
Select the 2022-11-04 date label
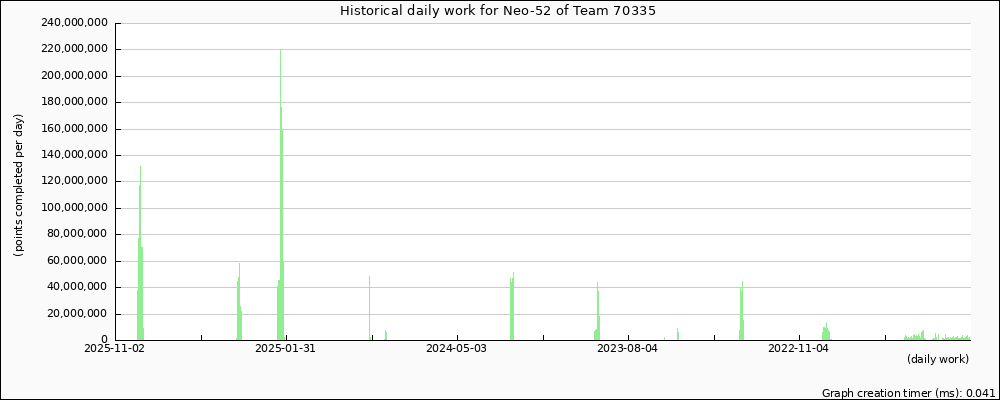click(x=798, y=349)
